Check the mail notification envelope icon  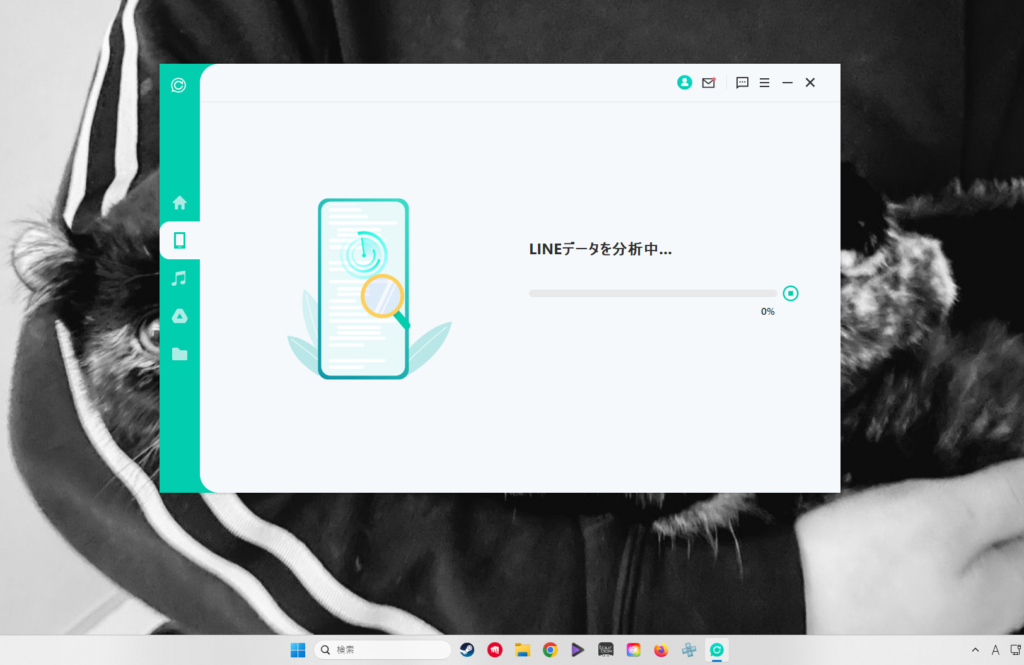pos(708,83)
